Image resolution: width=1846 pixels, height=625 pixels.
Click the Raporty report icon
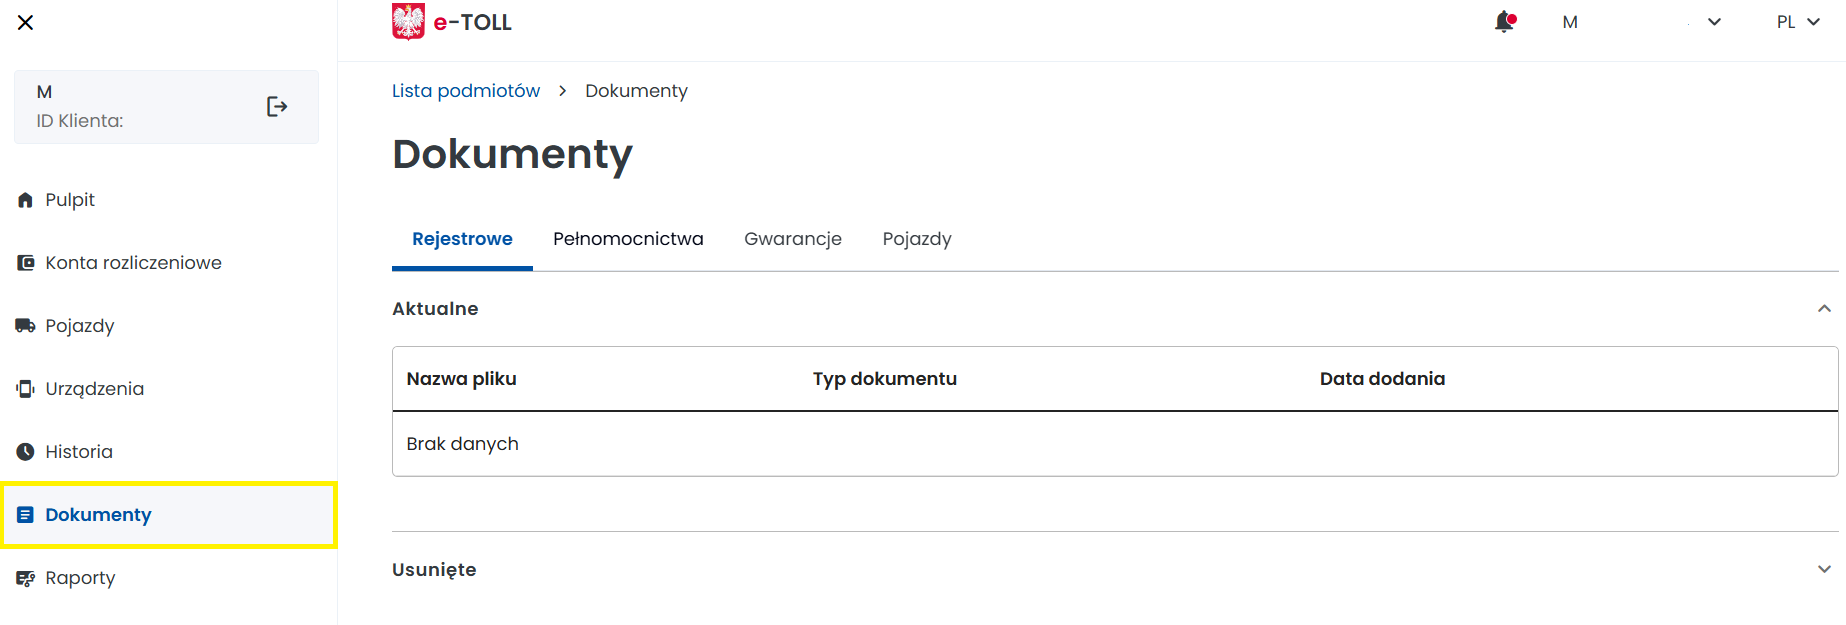26,578
